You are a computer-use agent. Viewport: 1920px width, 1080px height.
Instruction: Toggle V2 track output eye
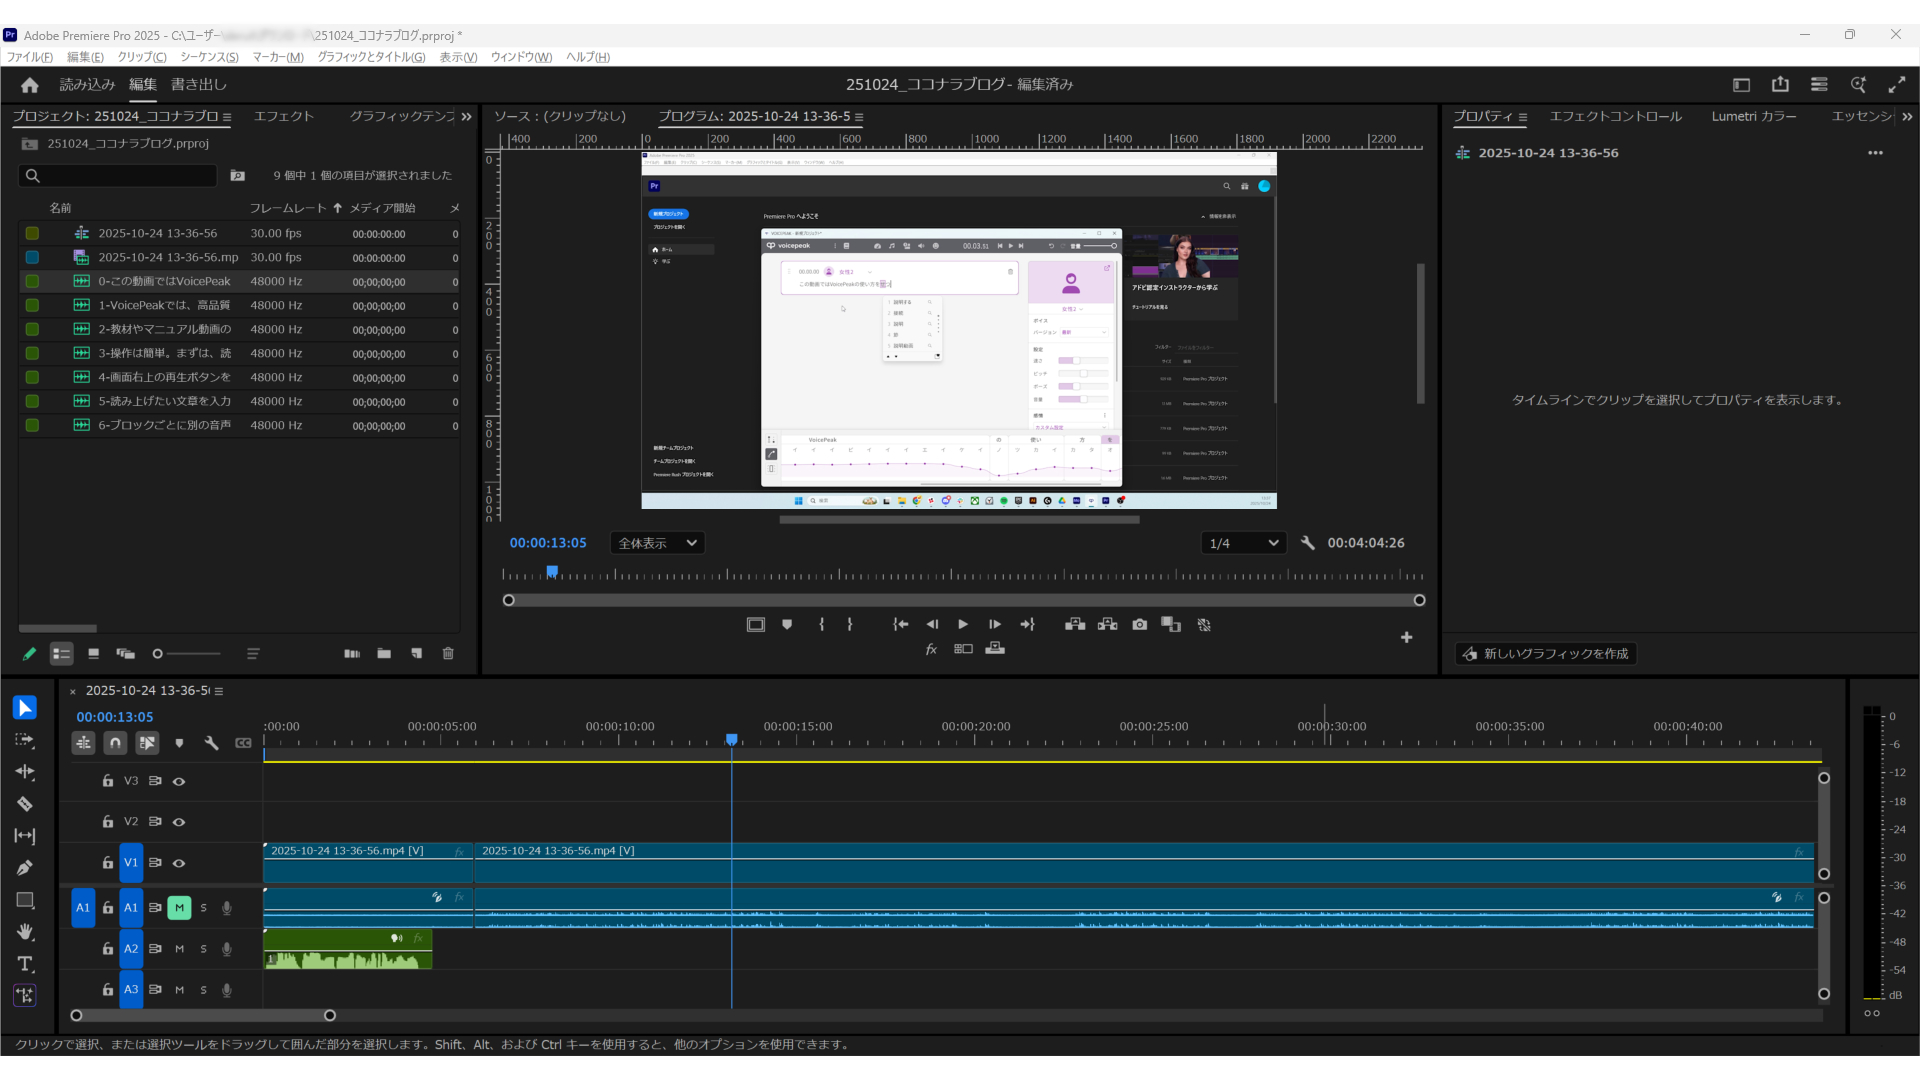coord(179,822)
